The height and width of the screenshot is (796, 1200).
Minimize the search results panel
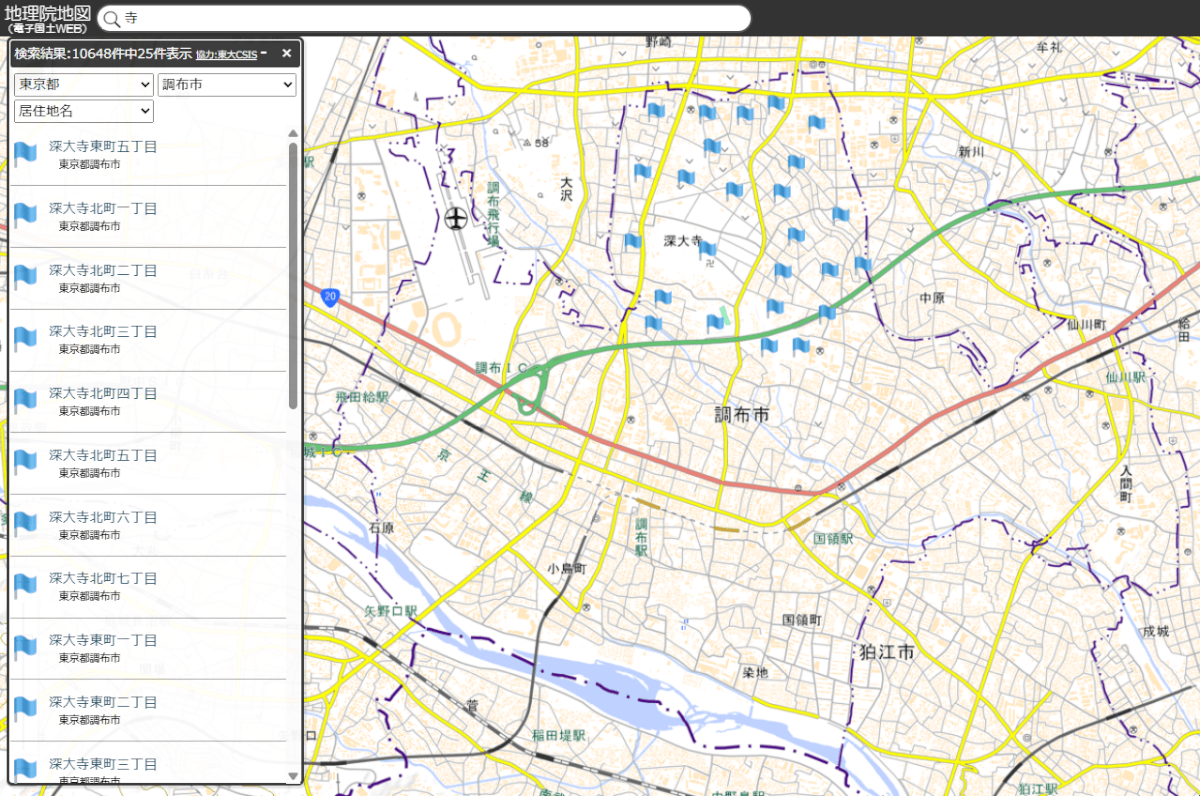[x=264, y=53]
